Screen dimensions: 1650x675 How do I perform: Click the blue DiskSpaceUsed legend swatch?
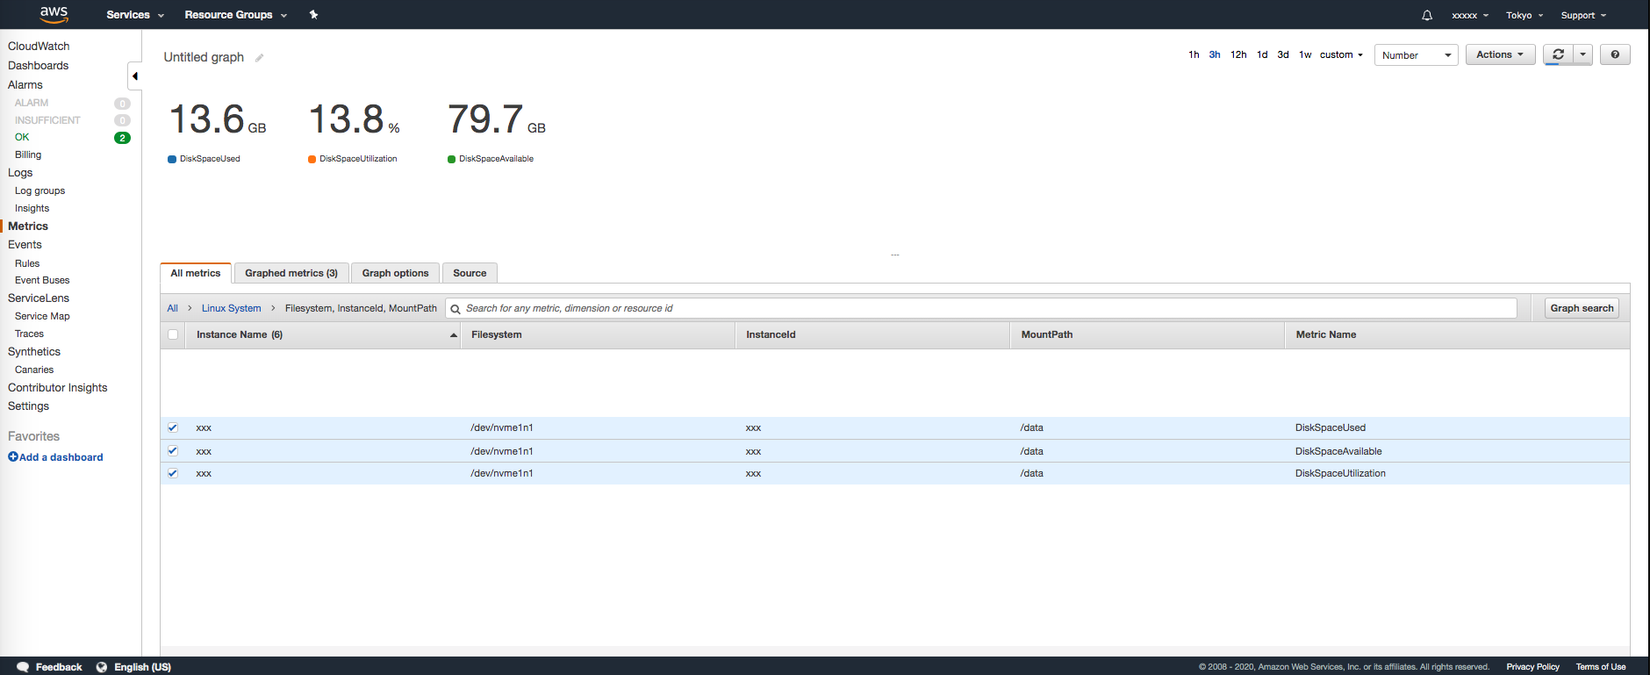pyautogui.click(x=172, y=159)
